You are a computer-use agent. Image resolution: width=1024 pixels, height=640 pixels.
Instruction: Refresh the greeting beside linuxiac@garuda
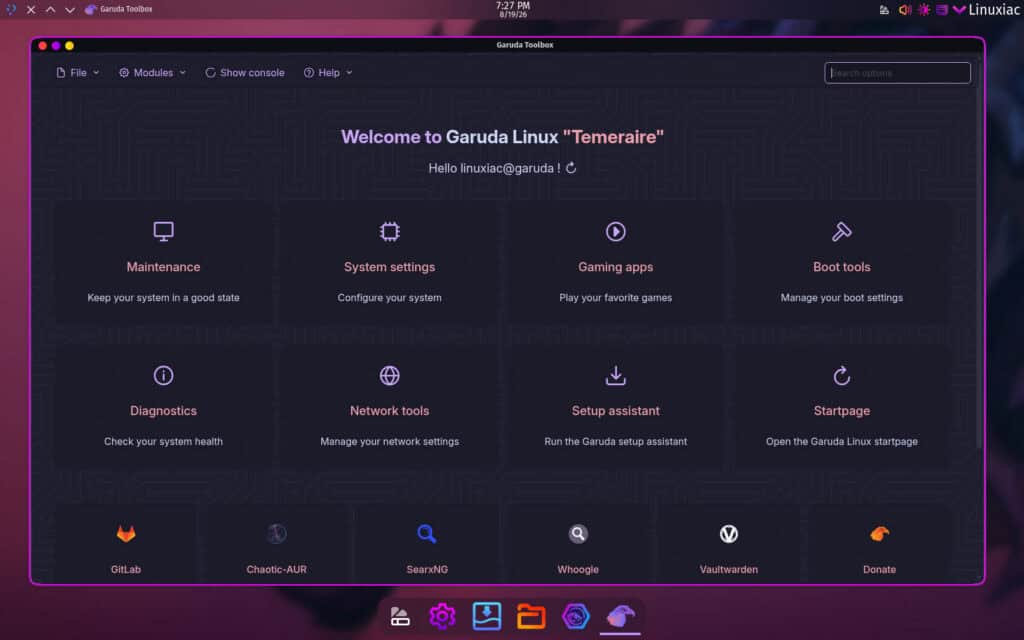571,168
